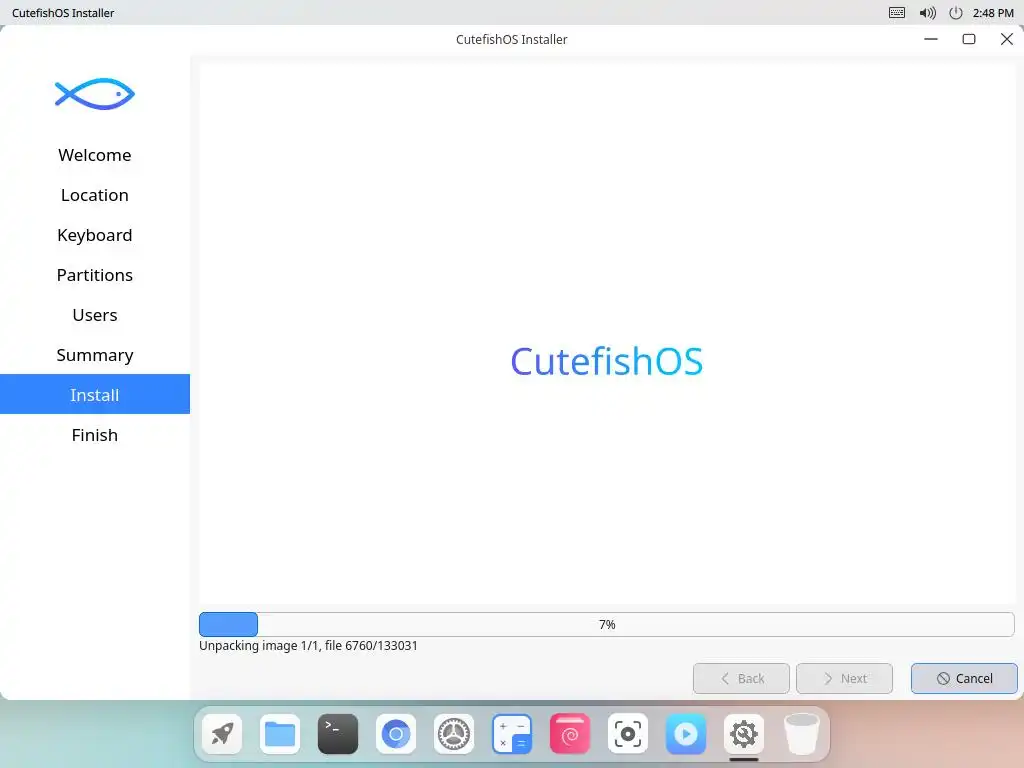Select the Location step in sidebar

coord(95,195)
